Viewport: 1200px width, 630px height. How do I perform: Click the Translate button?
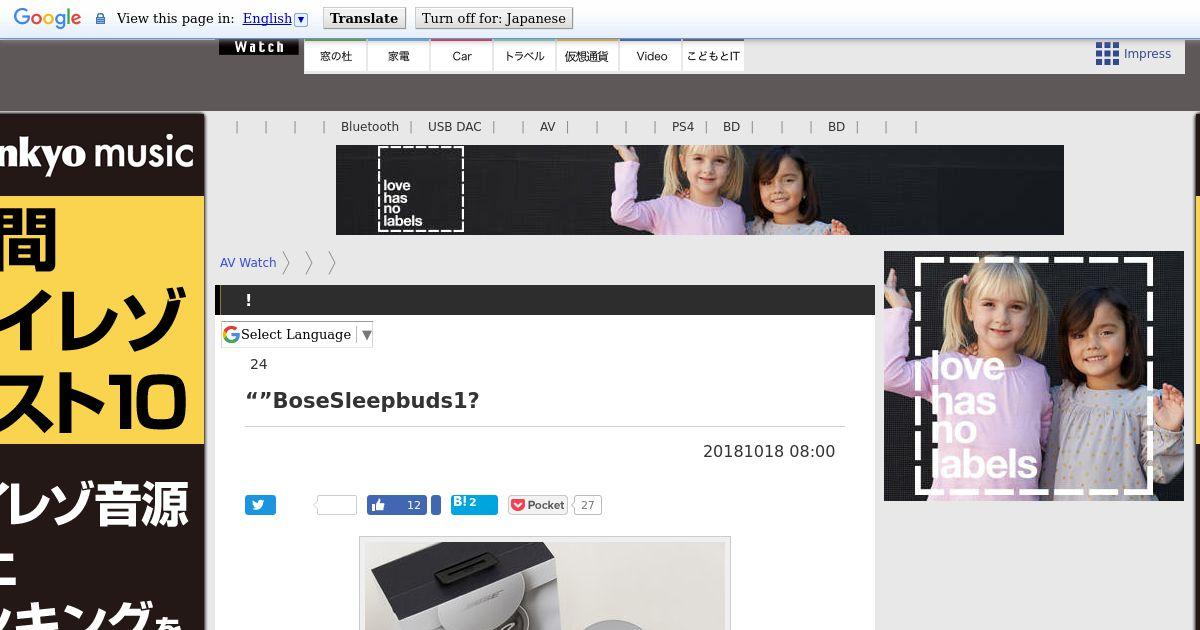click(x=364, y=18)
